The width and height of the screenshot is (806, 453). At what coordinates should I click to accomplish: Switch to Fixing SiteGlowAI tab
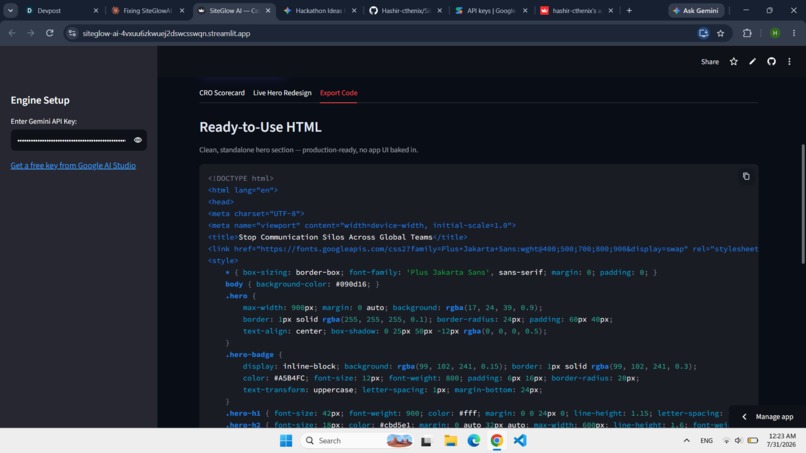148,10
